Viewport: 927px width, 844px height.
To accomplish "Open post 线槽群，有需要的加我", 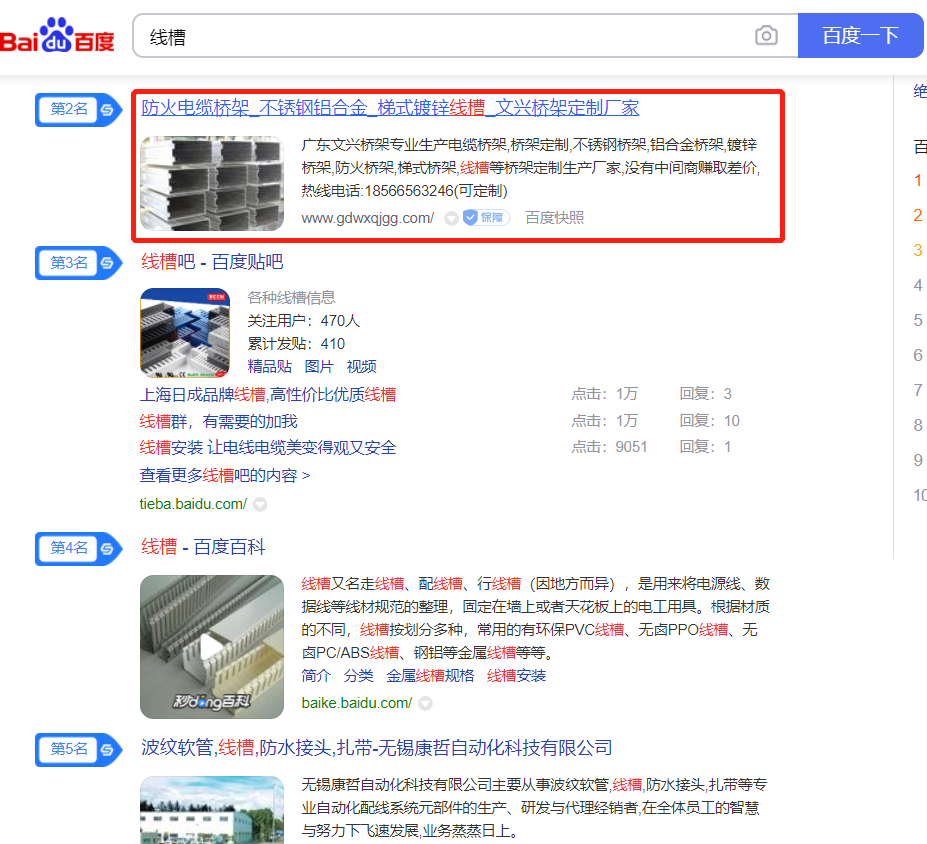I will pyautogui.click(x=218, y=421).
